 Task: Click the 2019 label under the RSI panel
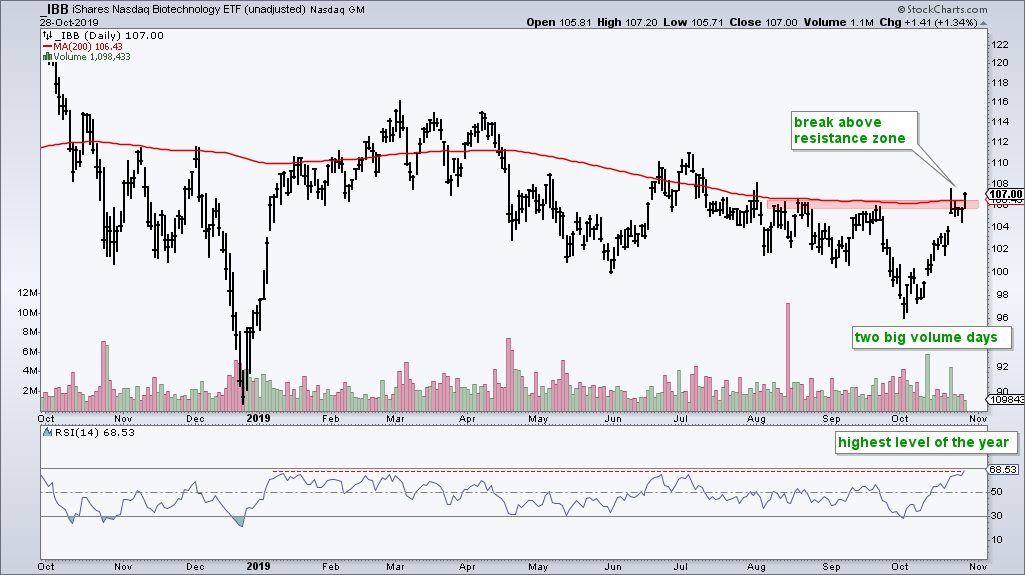click(x=258, y=567)
